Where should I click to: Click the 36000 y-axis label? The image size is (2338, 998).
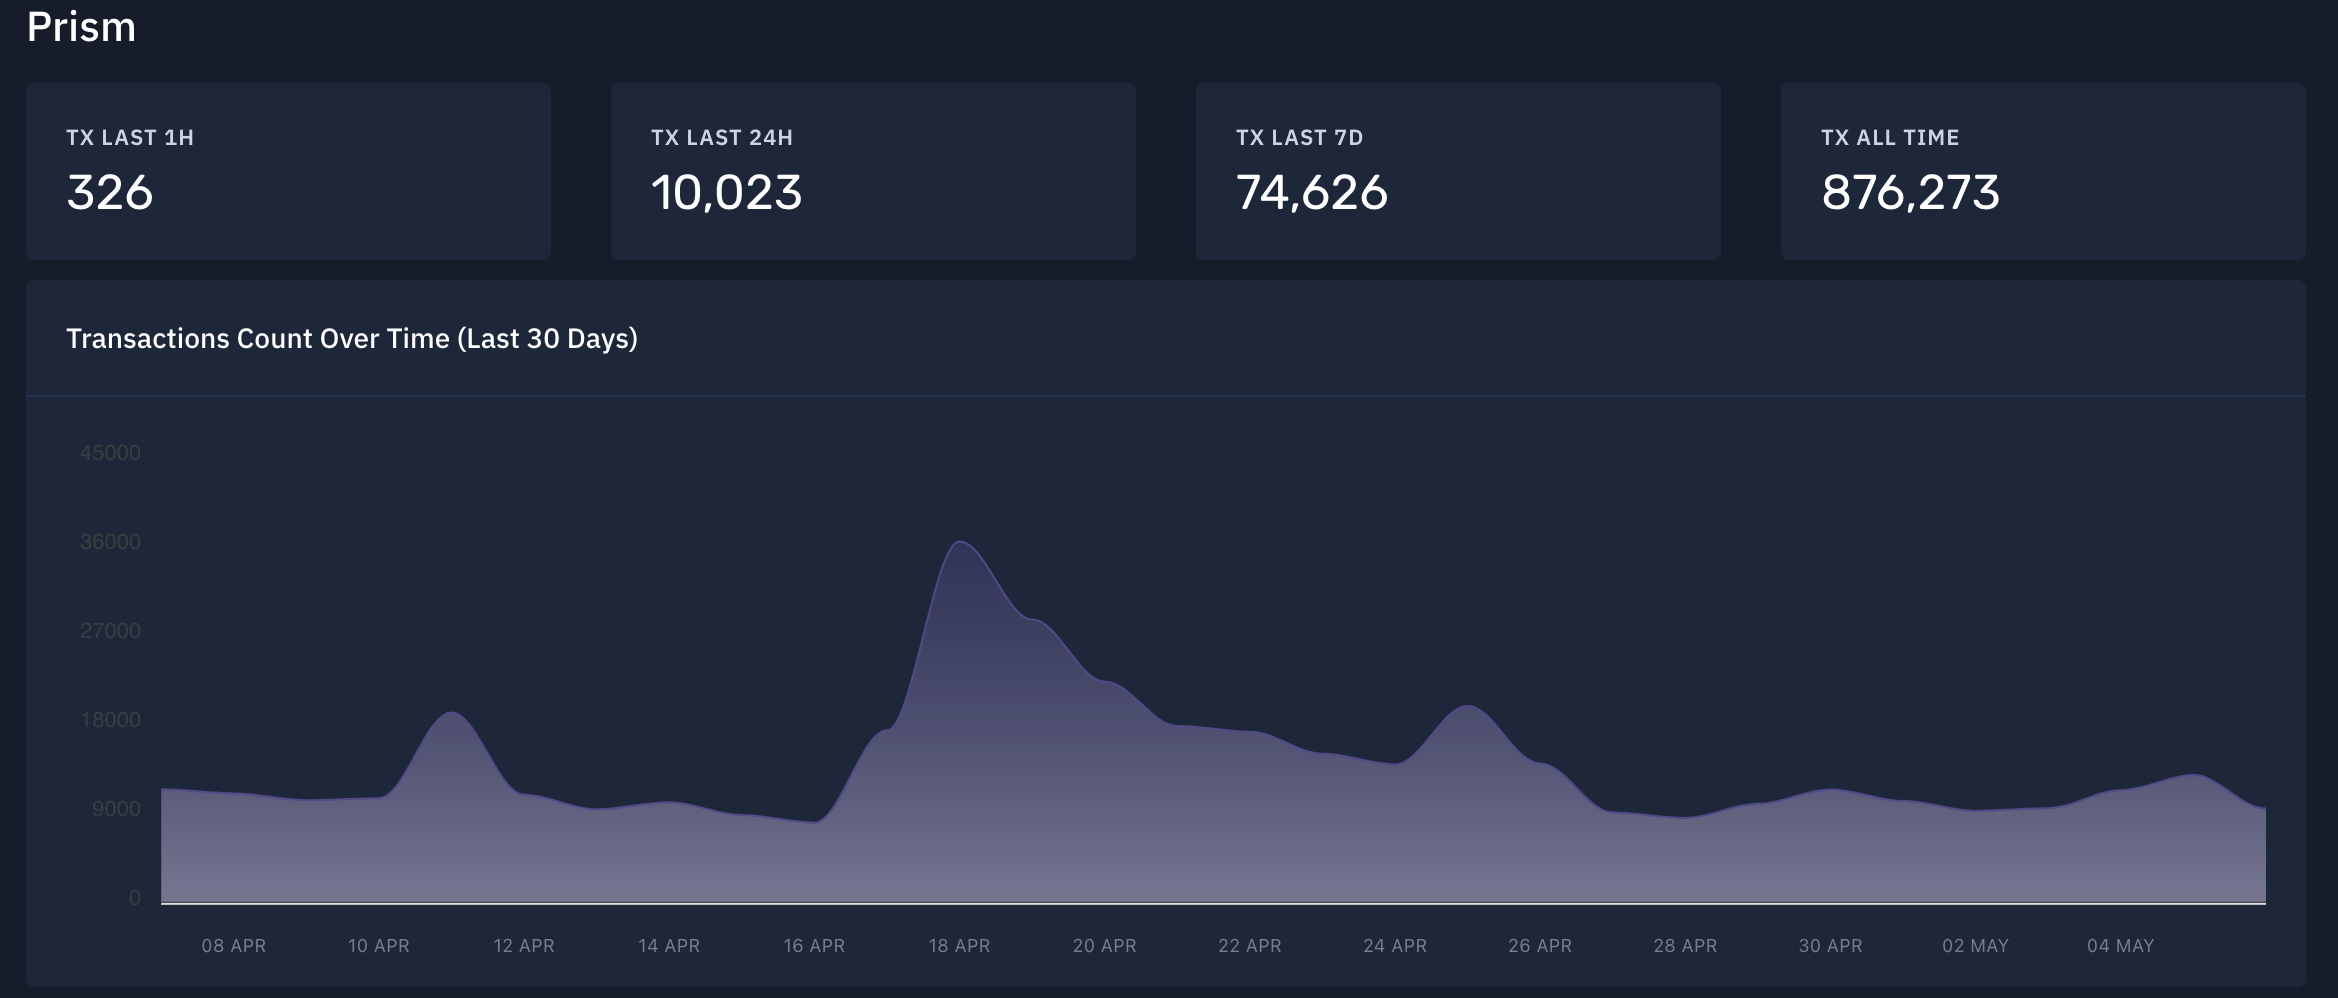click(110, 542)
